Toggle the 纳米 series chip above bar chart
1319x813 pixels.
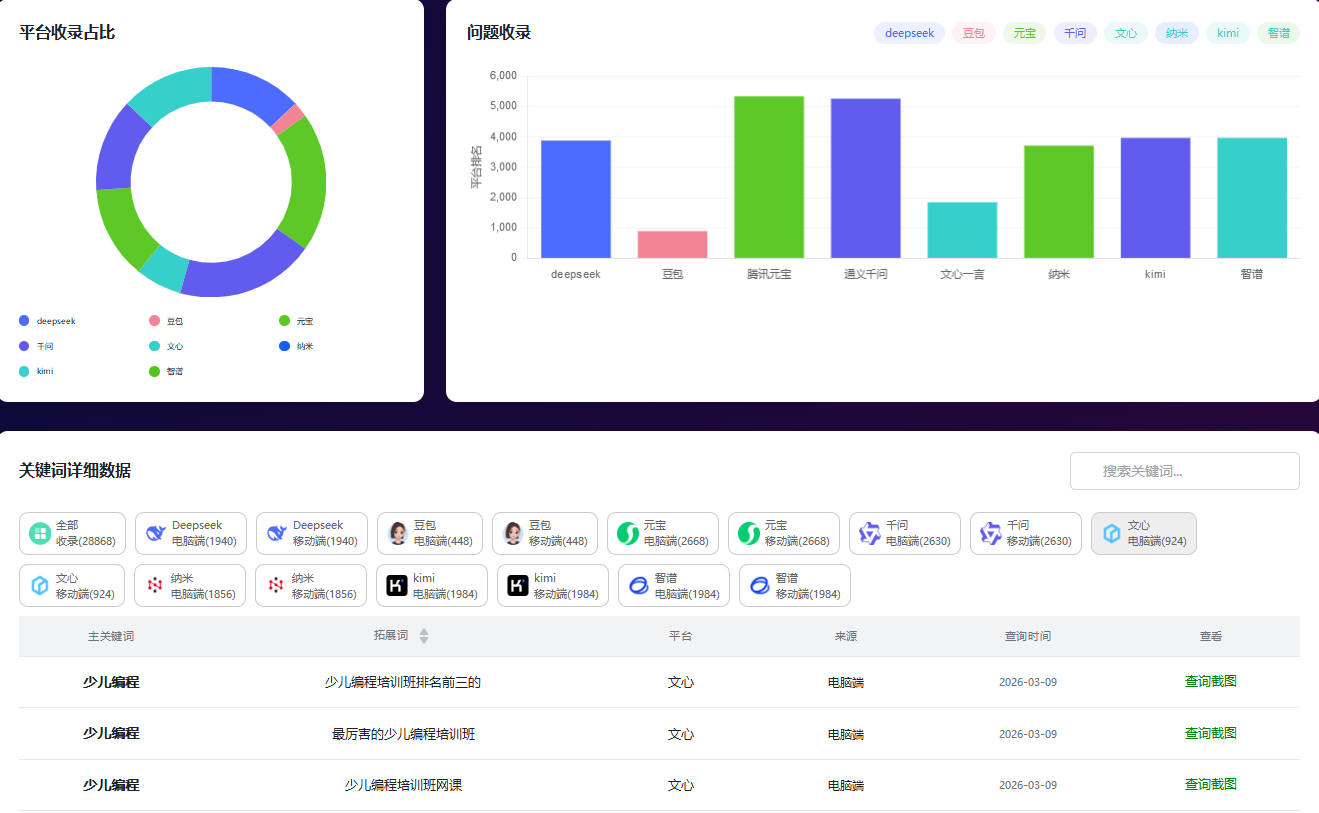[1177, 33]
